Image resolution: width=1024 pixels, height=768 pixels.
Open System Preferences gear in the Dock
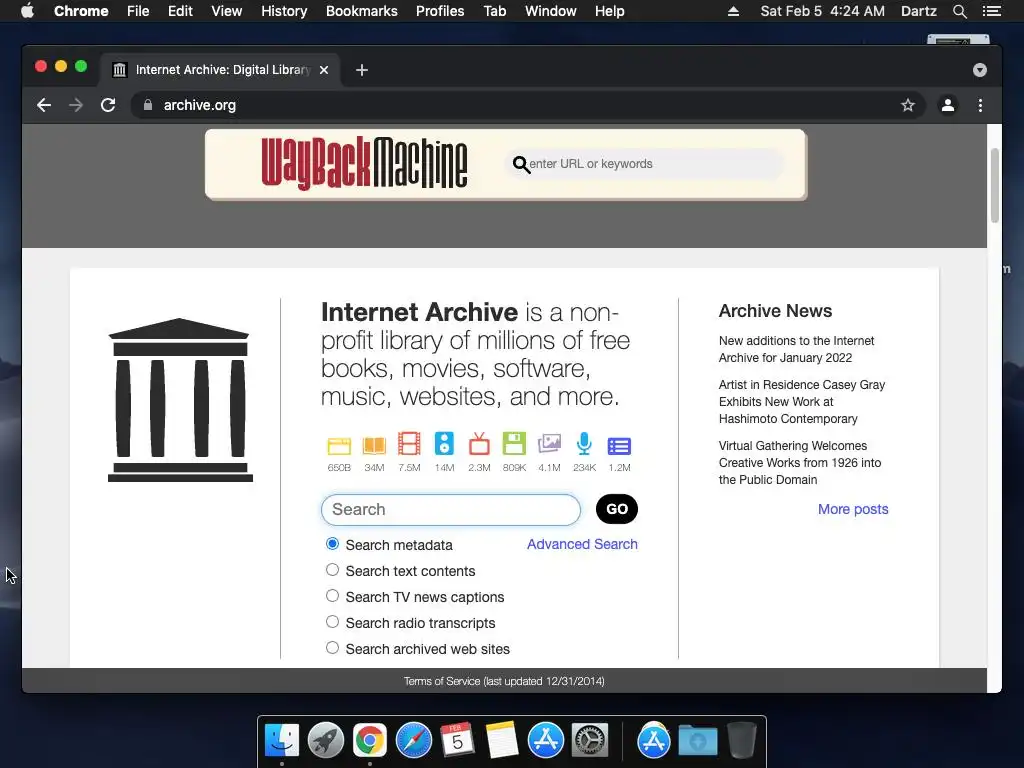(x=590, y=741)
